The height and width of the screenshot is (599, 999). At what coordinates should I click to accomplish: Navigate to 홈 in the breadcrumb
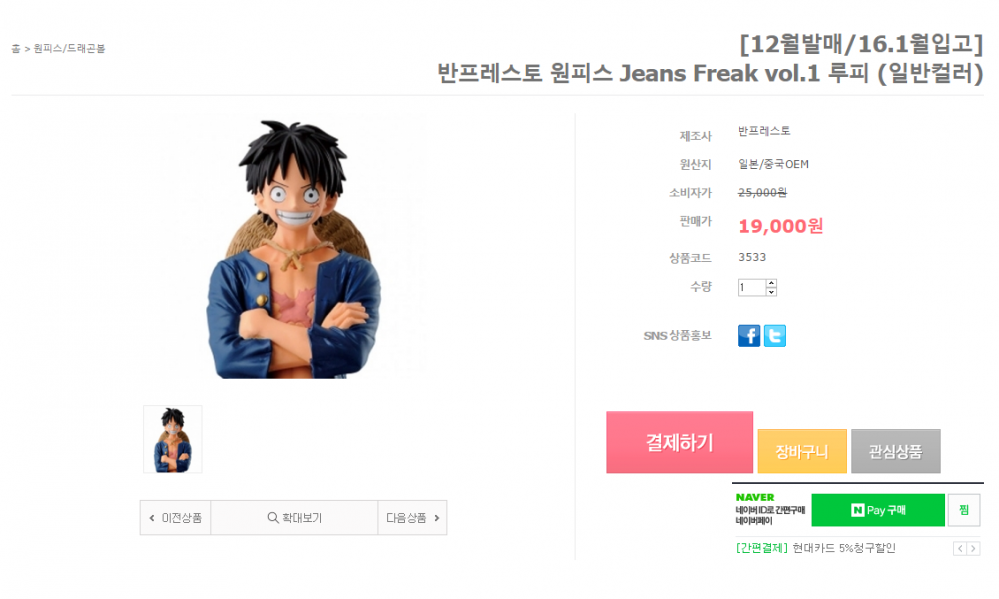15,47
